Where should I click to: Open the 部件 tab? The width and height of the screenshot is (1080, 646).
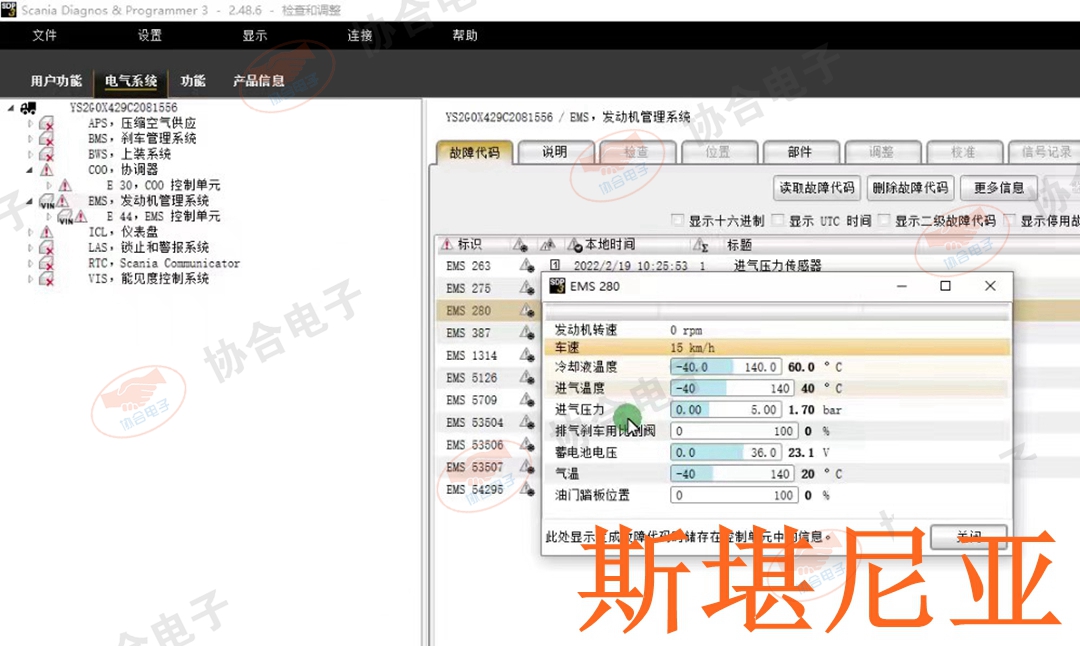800,152
